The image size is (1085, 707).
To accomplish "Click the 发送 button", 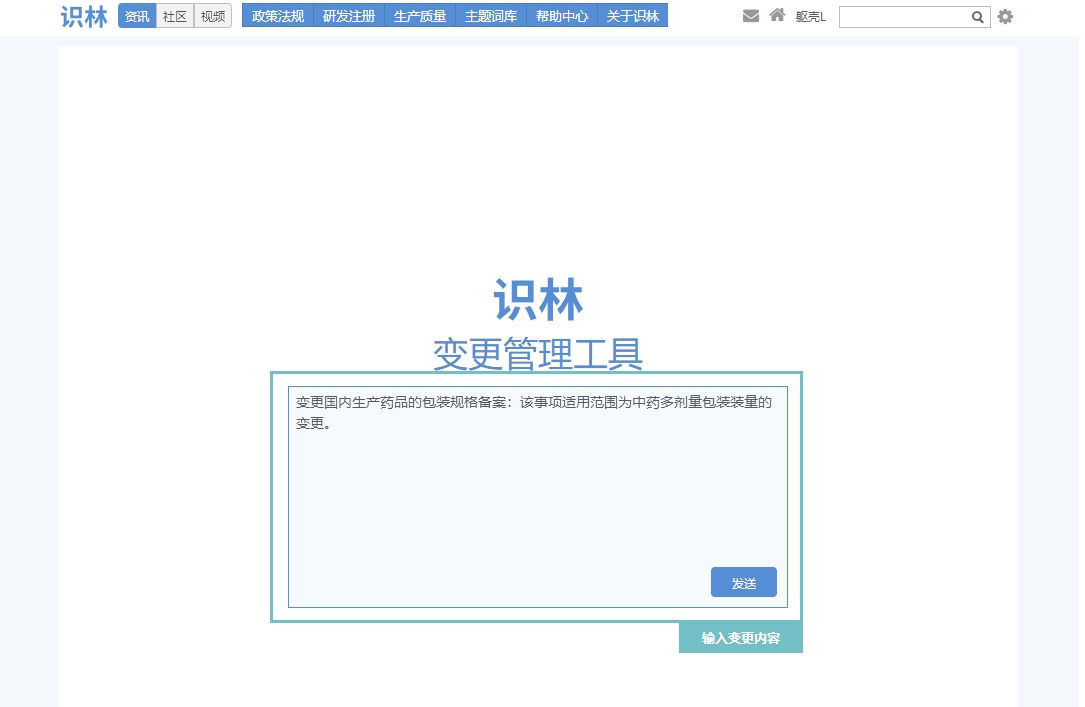I will [744, 582].
